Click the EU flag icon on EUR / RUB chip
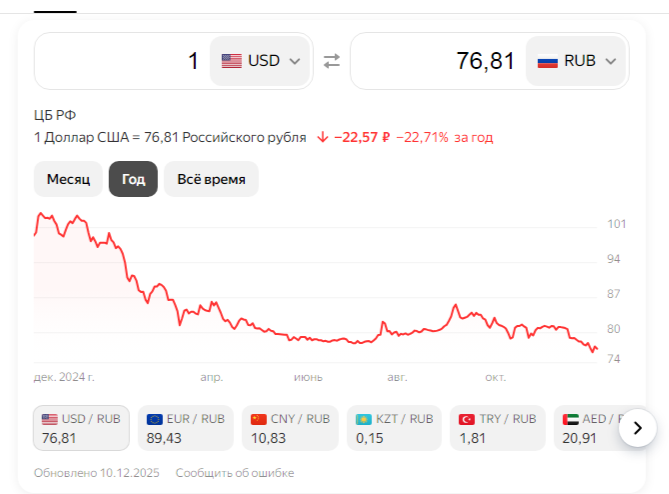The width and height of the screenshot is (669, 494). pos(154,419)
